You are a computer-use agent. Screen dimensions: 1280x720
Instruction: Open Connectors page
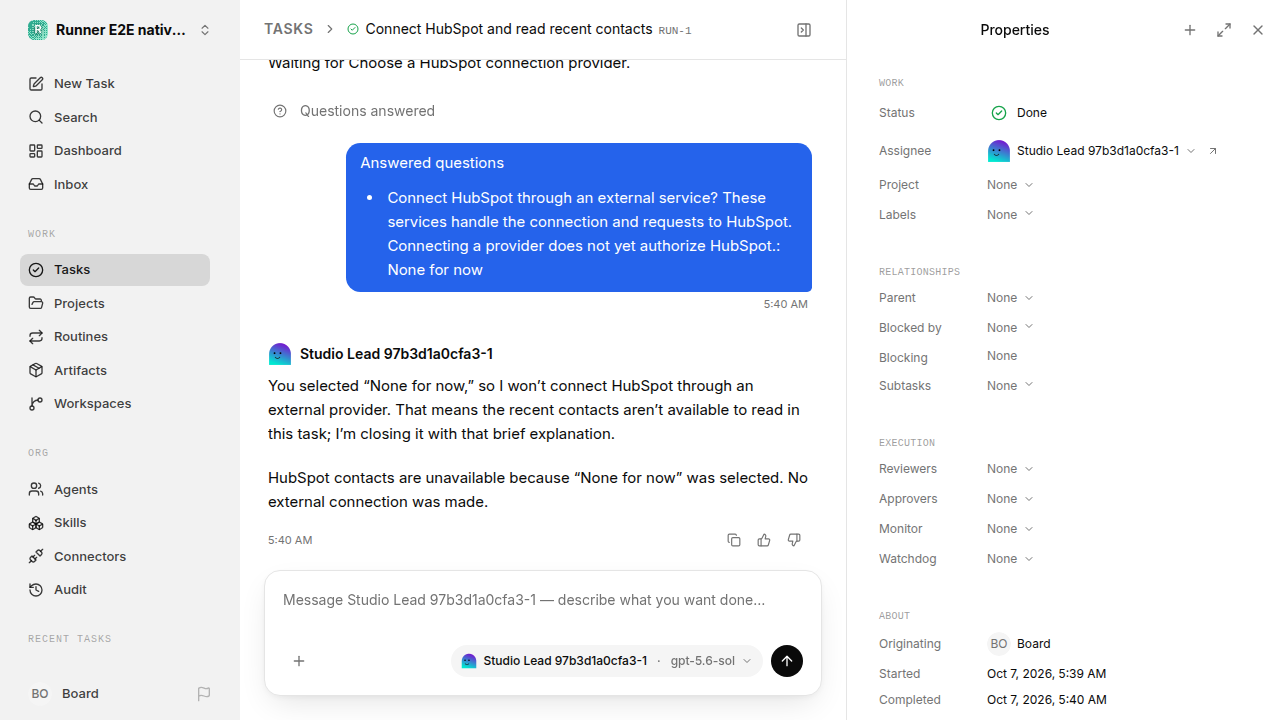[115, 556]
